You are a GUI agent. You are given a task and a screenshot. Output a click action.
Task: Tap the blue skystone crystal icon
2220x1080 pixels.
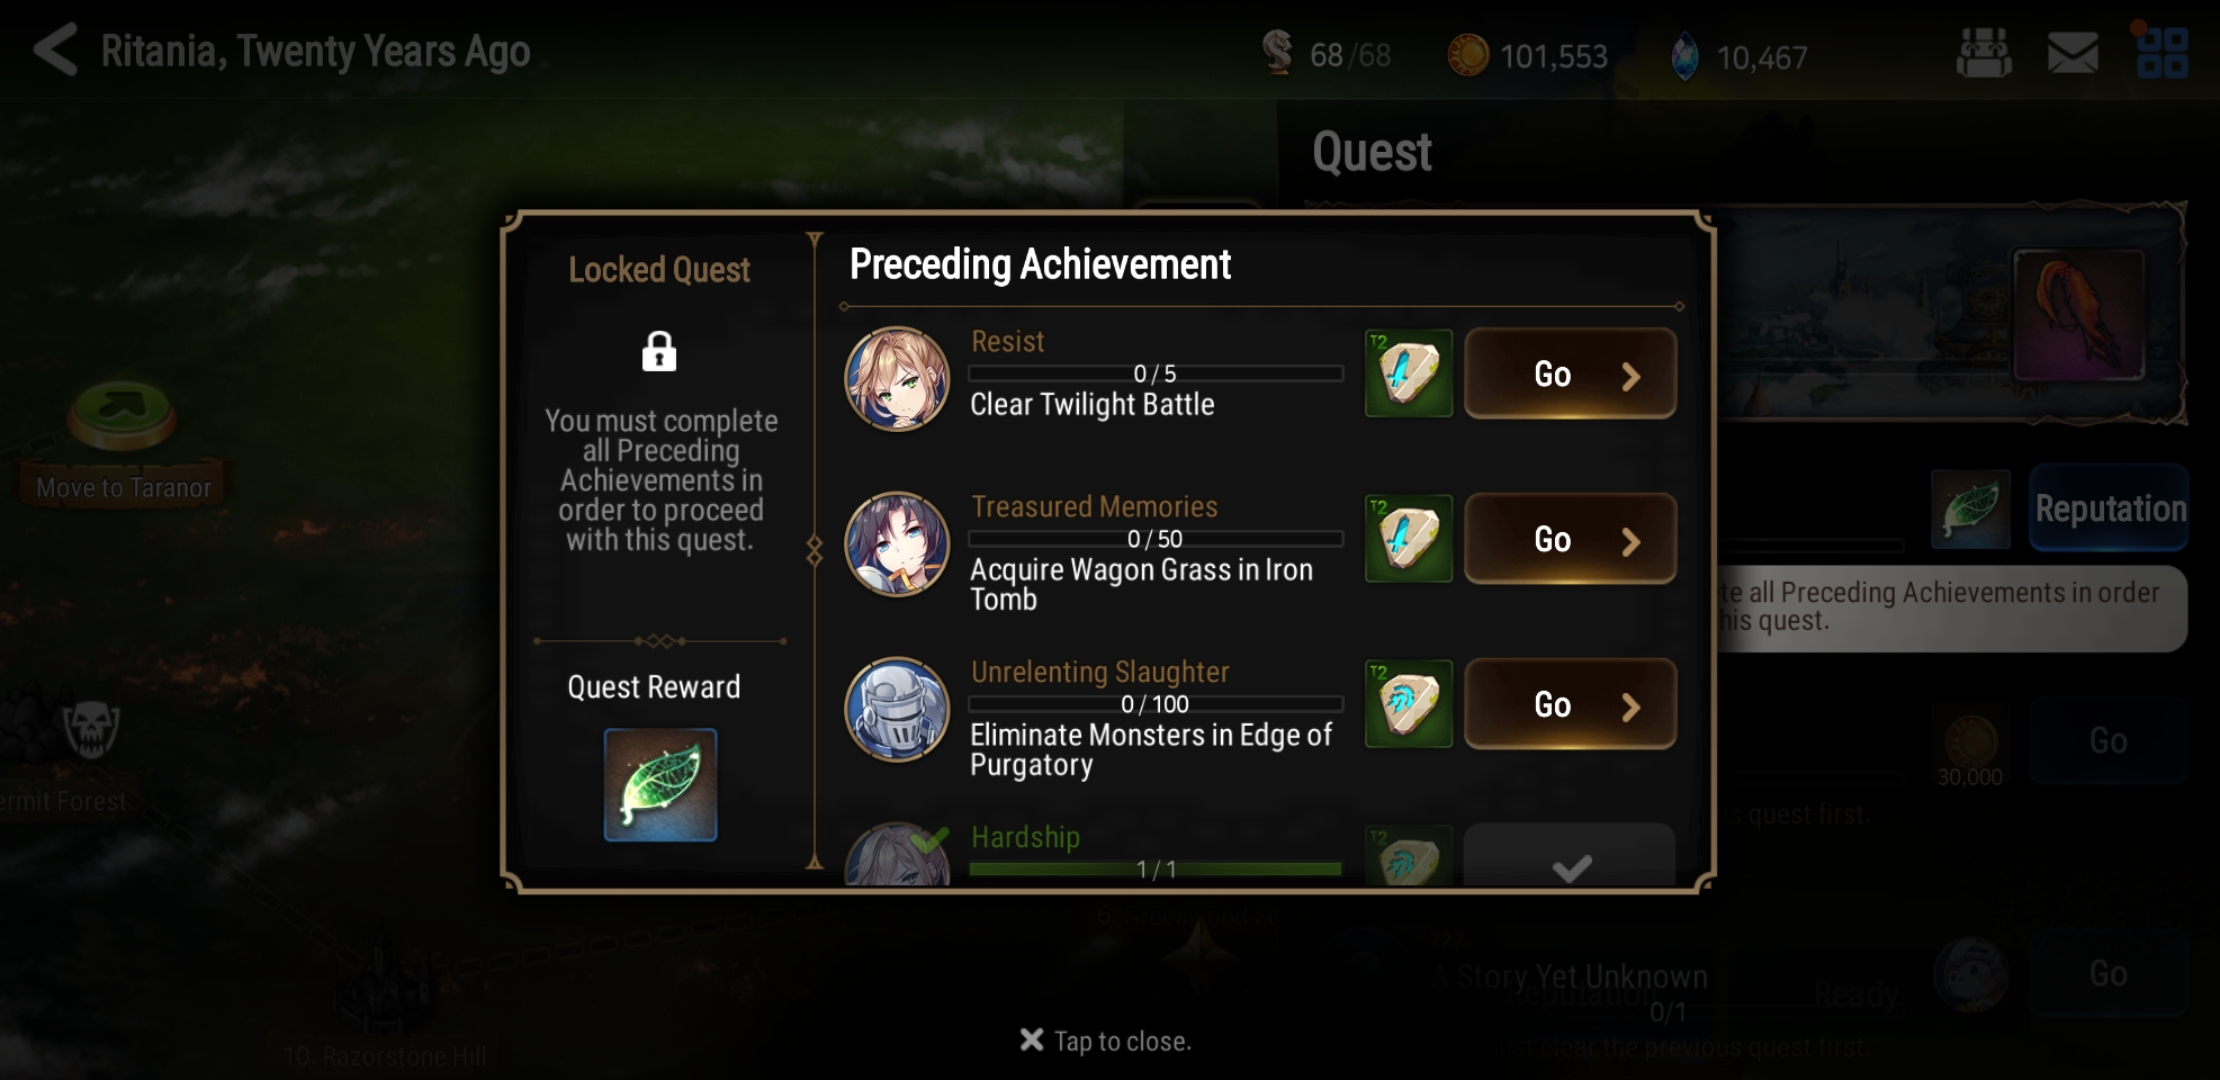pos(1685,56)
